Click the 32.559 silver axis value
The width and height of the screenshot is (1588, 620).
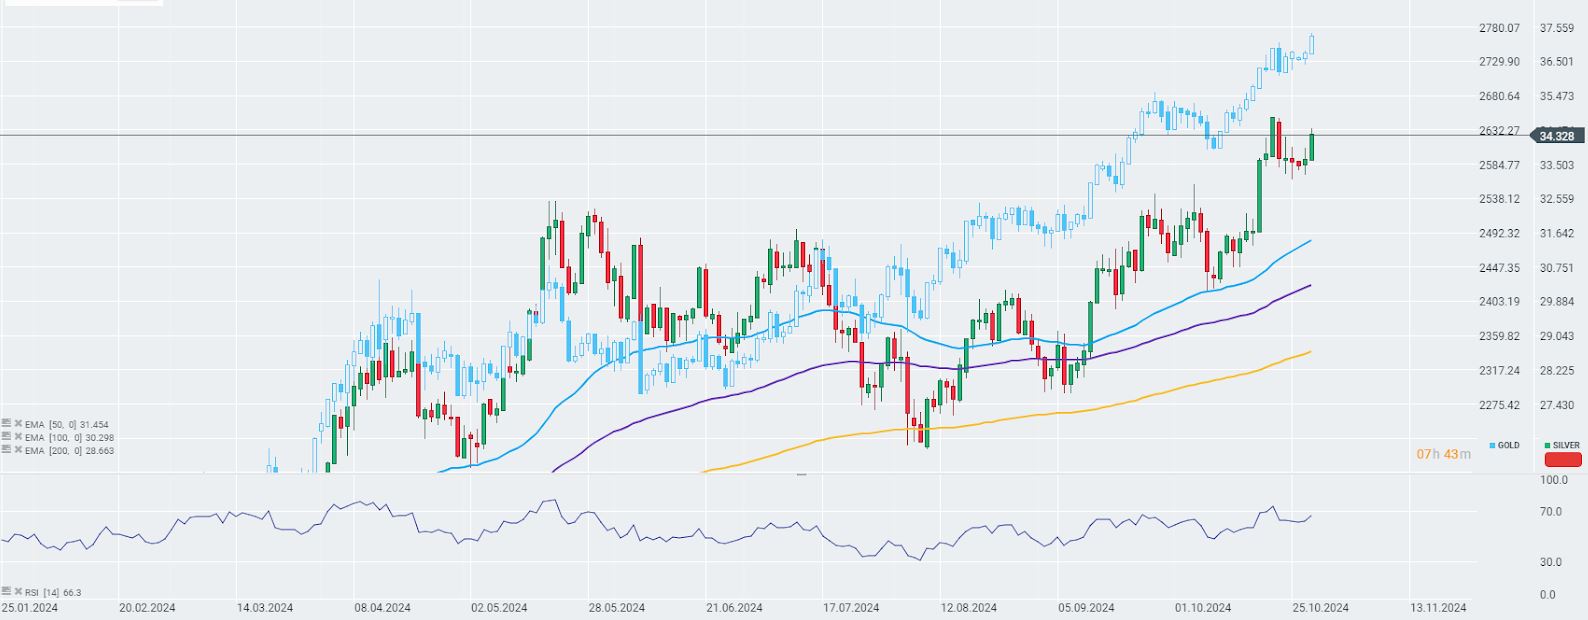pos(1557,199)
